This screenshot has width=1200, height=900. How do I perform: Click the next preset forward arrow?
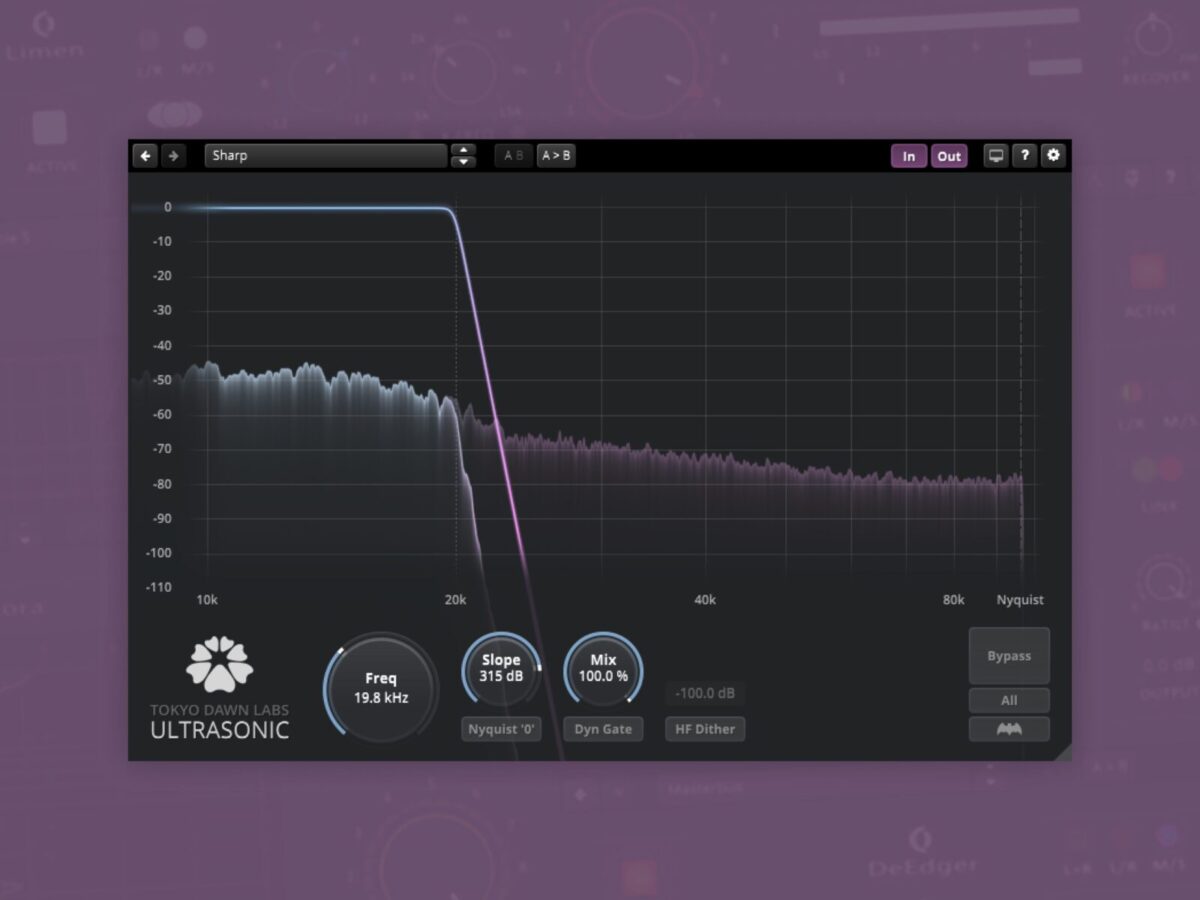point(174,156)
